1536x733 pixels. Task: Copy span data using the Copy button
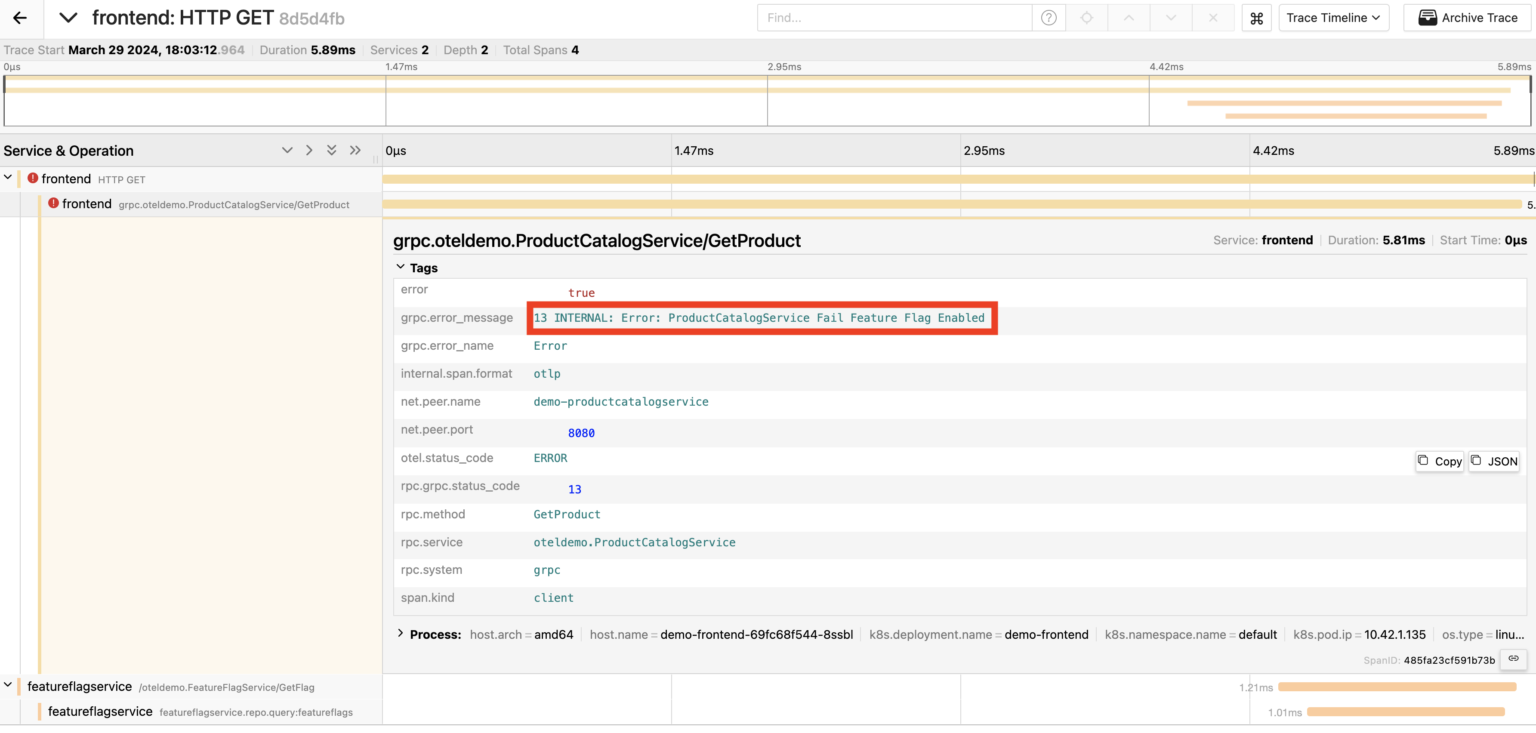(x=1439, y=461)
